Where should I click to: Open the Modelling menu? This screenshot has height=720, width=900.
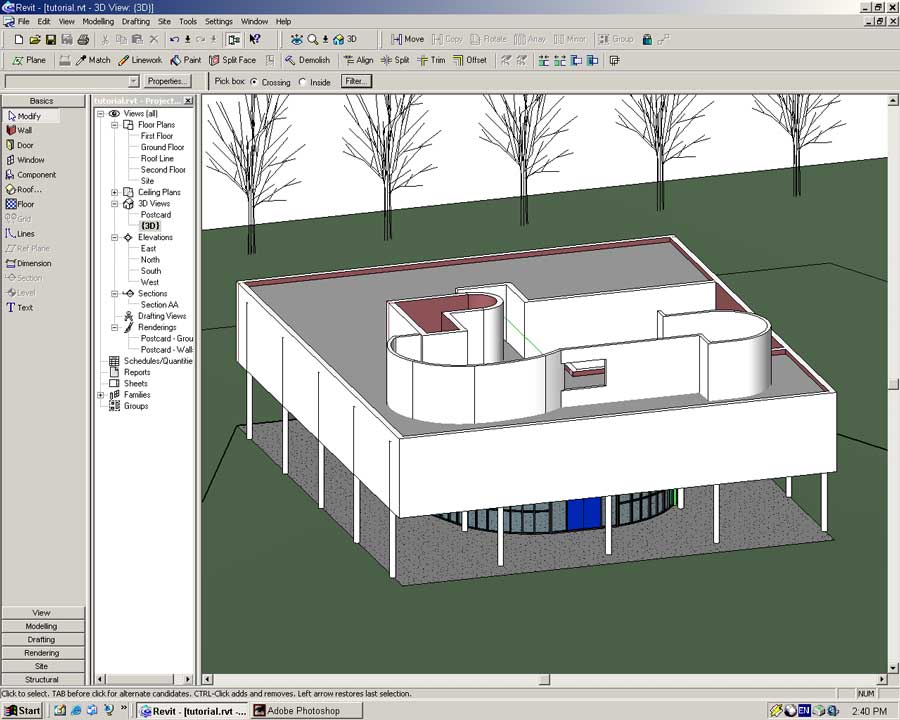[98, 21]
